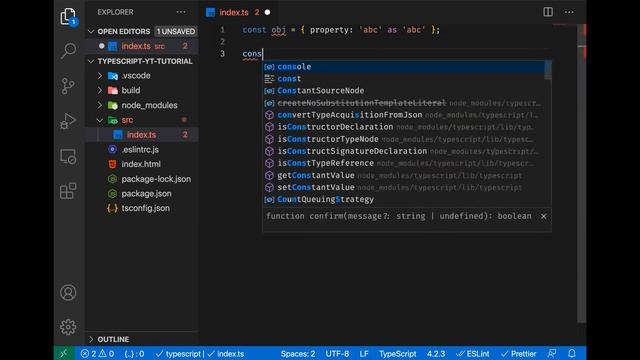Image resolution: width=640 pixels, height=360 pixels.
Task: Select the const keyword suggestion
Action: pos(403,79)
